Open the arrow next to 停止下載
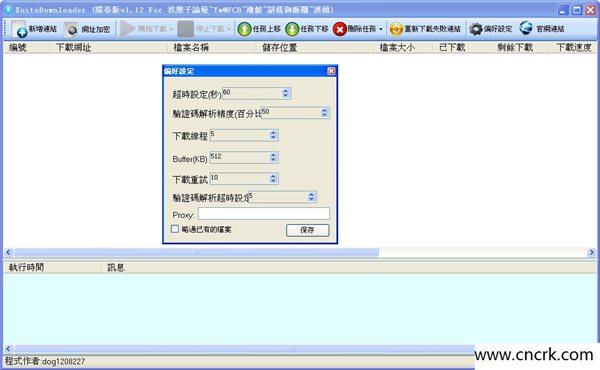This screenshot has height=370, width=600. click(228, 29)
